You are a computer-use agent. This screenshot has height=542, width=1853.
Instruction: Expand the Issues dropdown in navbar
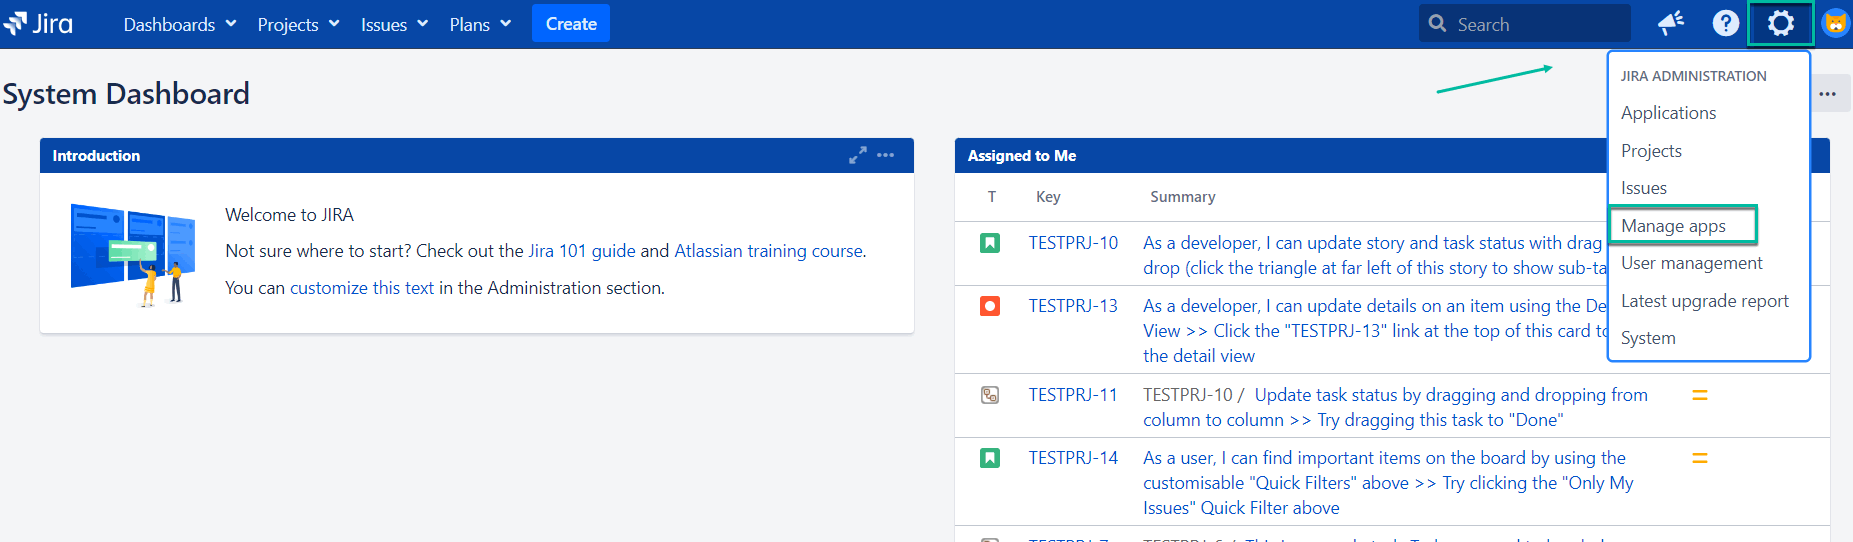click(x=394, y=24)
